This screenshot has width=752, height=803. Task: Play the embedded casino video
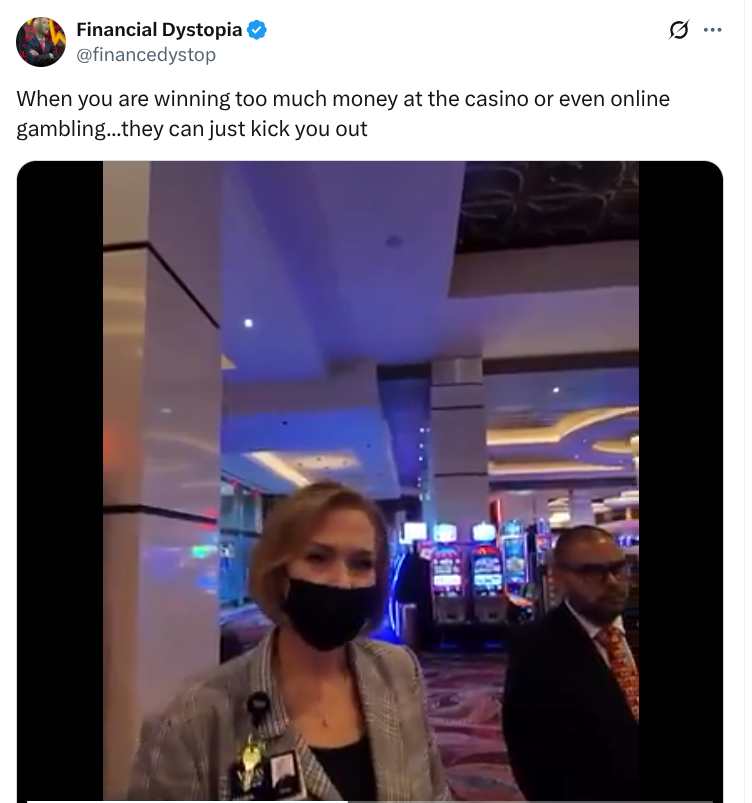coord(370,481)
